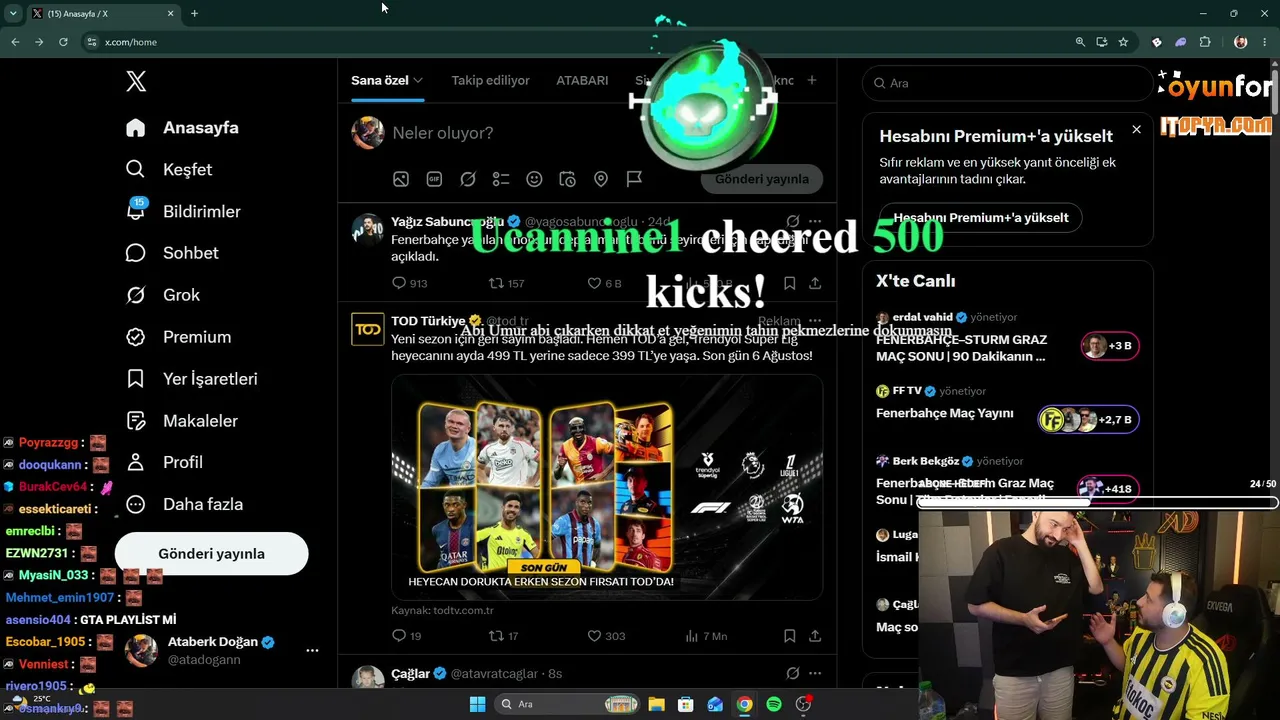The image size is (1280, 720).
Task: Open Premium in the sidebar
Action: point(179,337)
